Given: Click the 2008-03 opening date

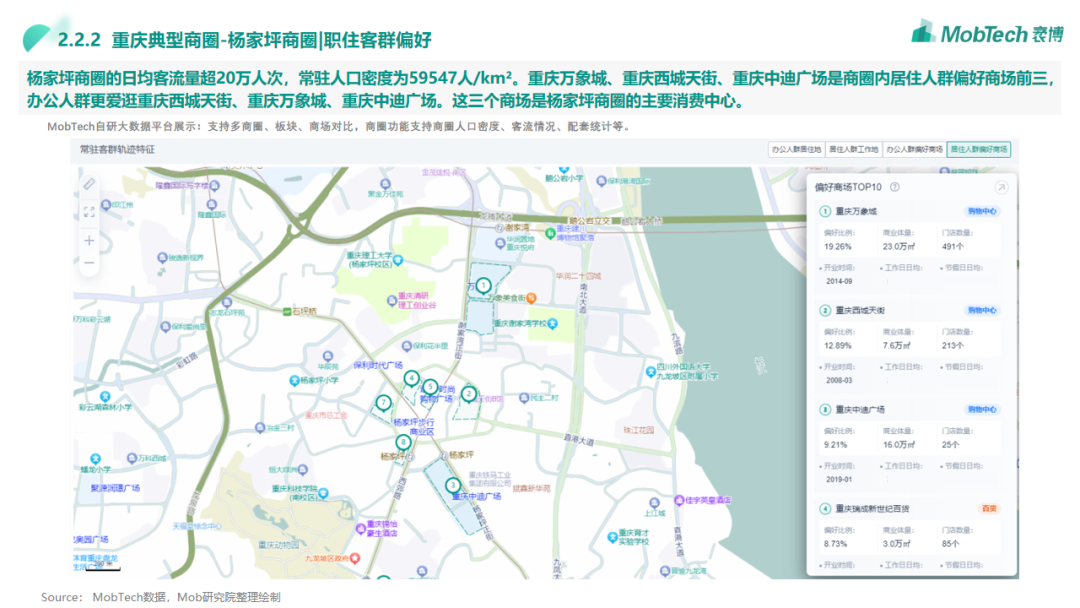Looking at the screenshot, I should [x=839, y=381].
